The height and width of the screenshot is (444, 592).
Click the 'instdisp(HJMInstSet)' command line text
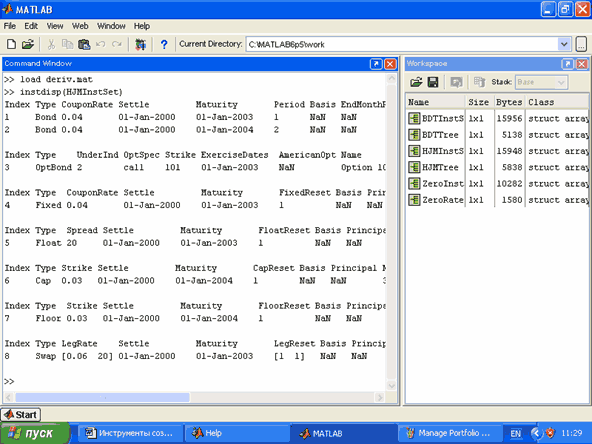[x=71, y=92]
